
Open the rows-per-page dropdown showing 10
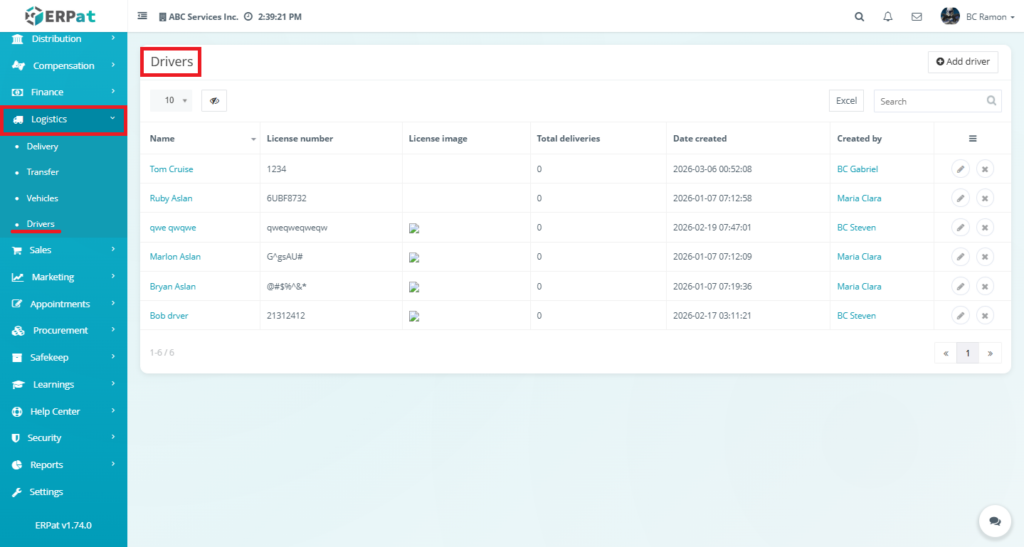pyautogui.click(x=171, y=101)
